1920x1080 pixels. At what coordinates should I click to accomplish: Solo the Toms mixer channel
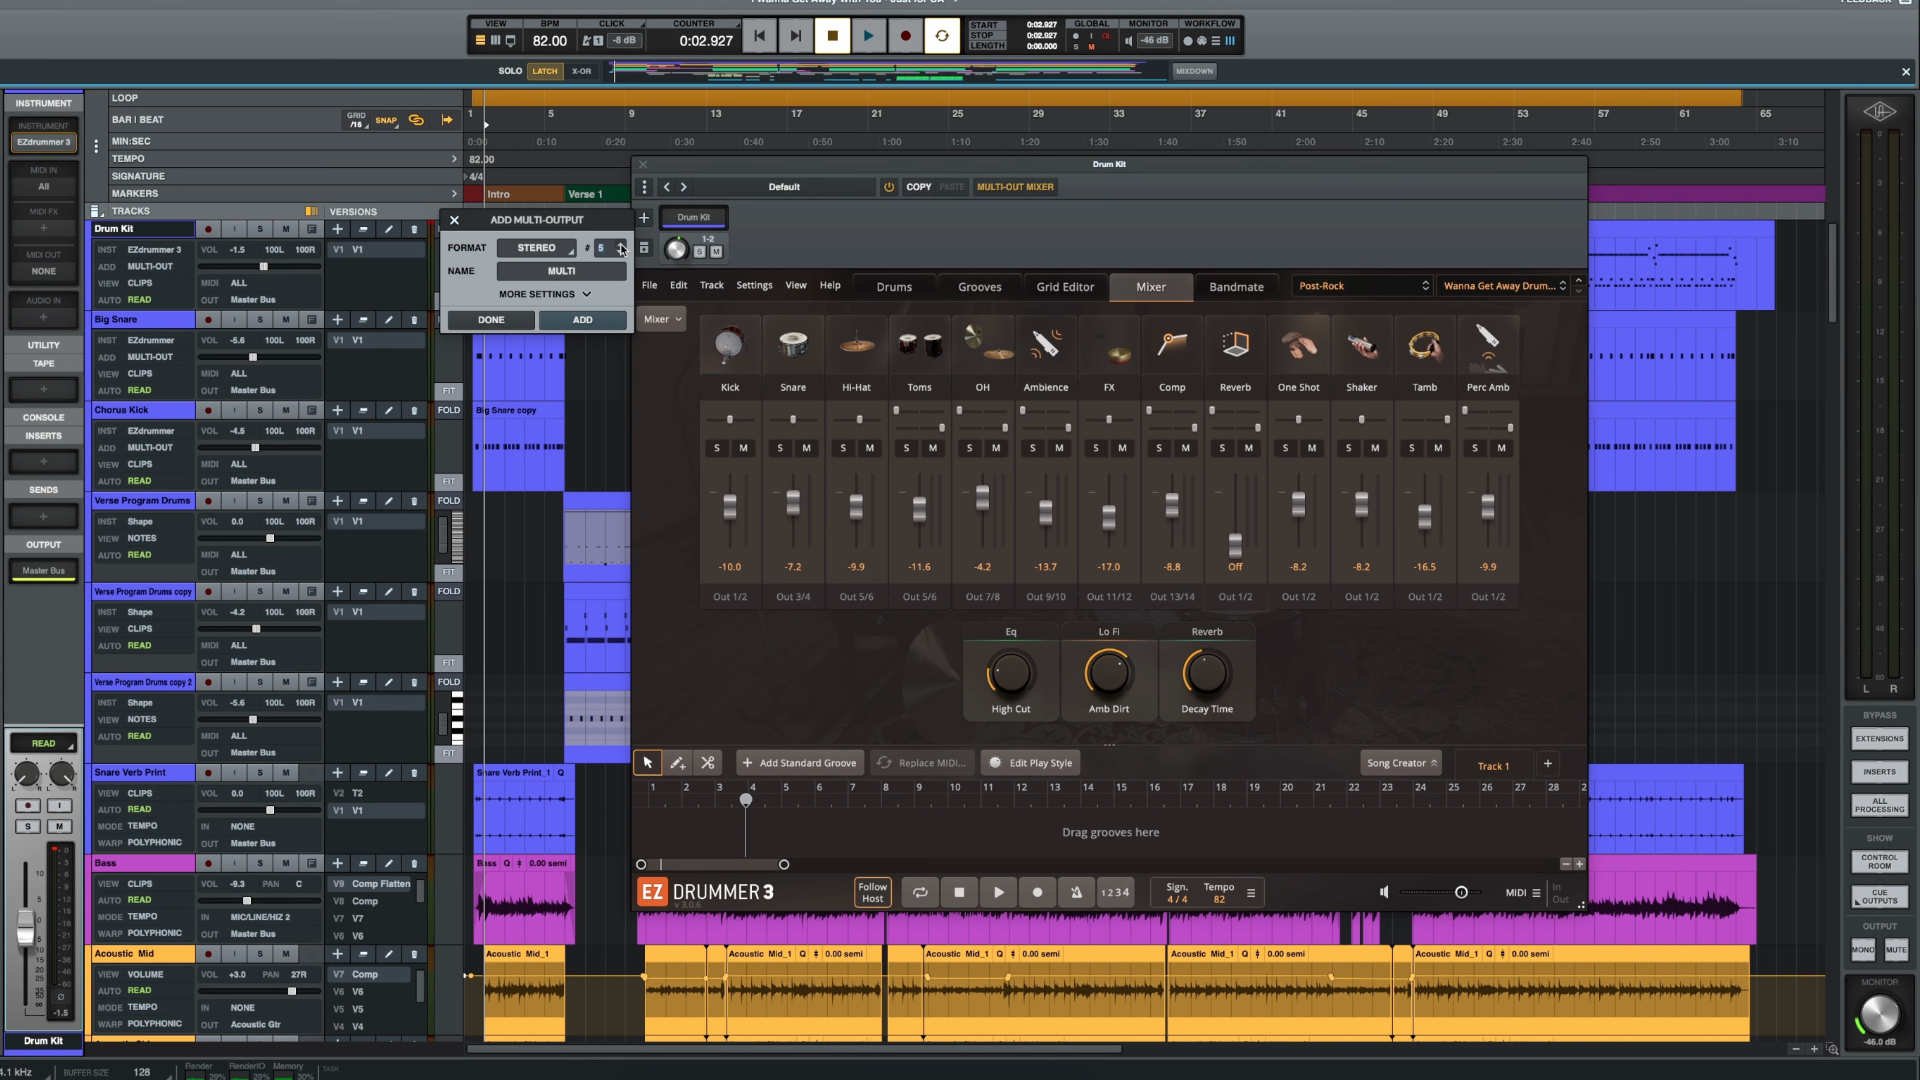tap(907, 448)
